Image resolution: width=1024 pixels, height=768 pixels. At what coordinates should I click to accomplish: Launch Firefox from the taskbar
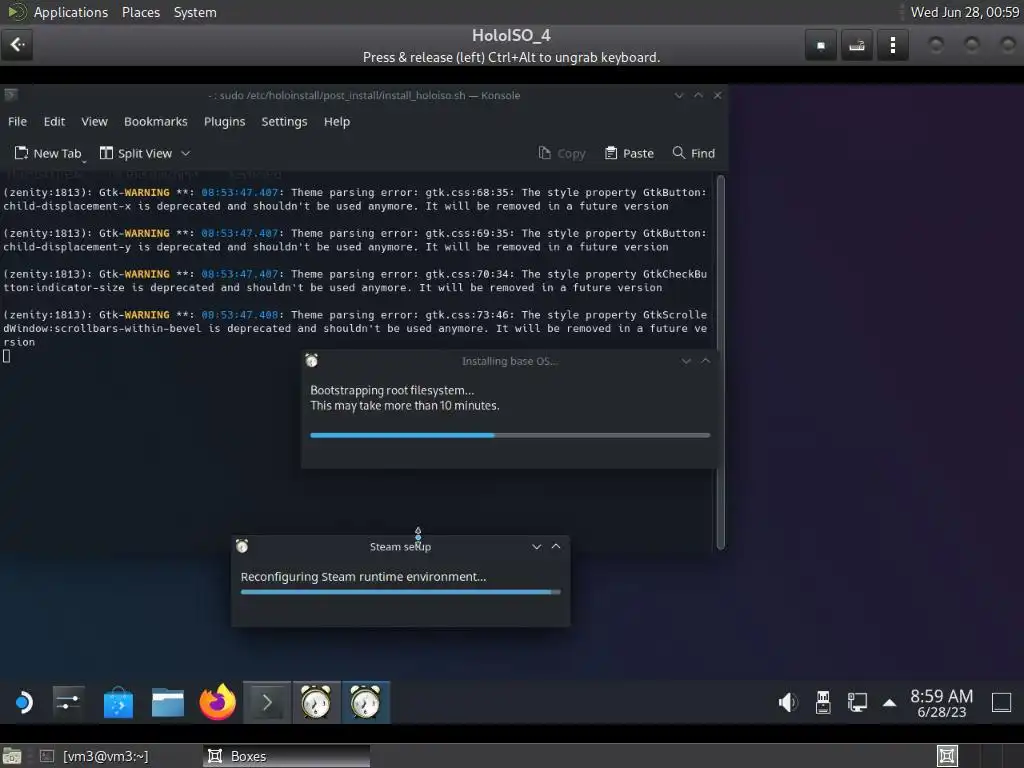[217, 702]
